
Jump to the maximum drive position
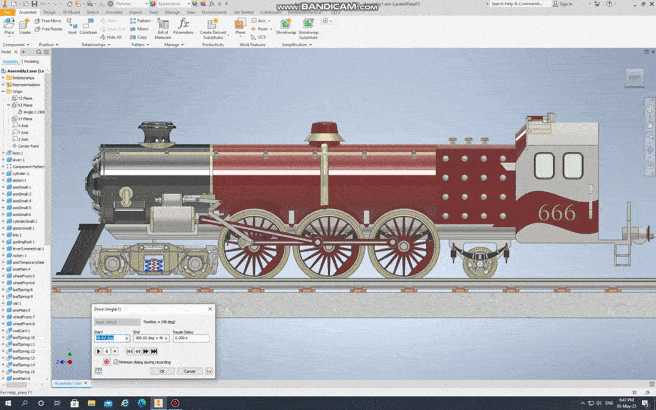[x=154, y=351]
